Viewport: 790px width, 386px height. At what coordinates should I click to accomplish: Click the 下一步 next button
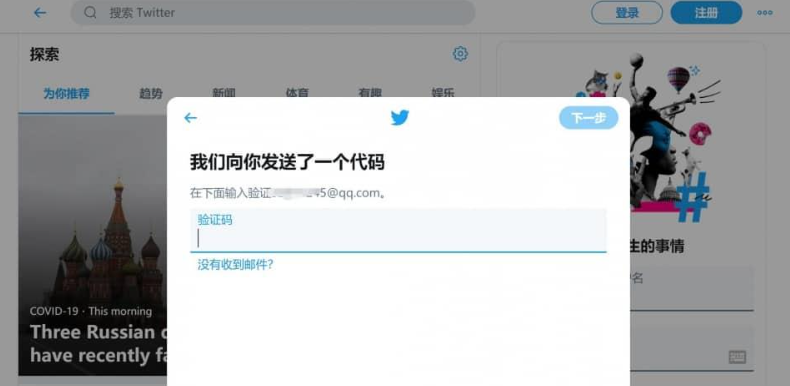[x=588, y=118]
